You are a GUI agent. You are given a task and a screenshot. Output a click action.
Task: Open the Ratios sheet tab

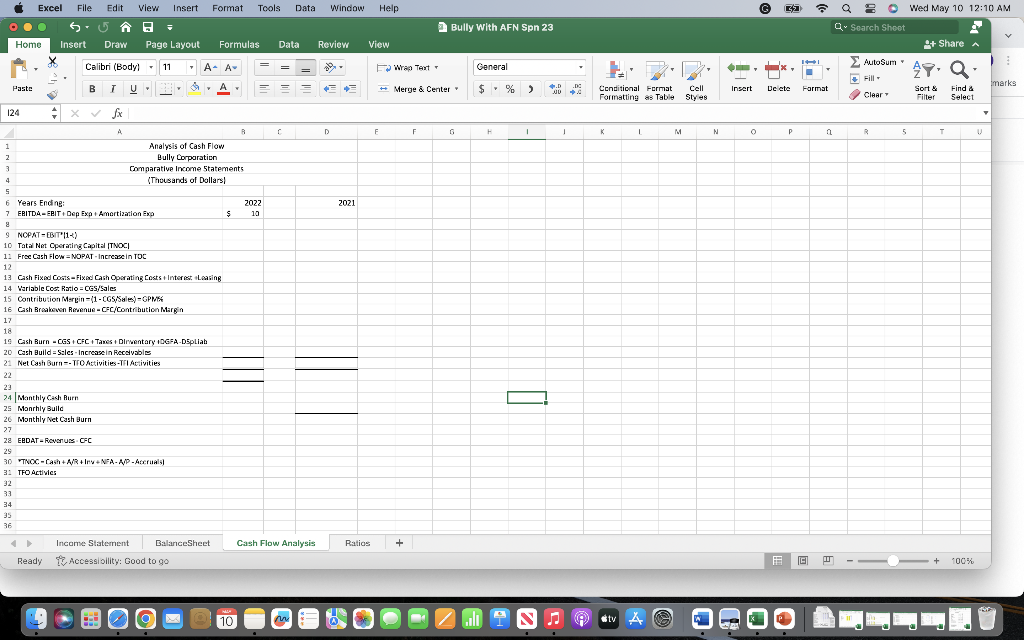[x=357, y=542]
